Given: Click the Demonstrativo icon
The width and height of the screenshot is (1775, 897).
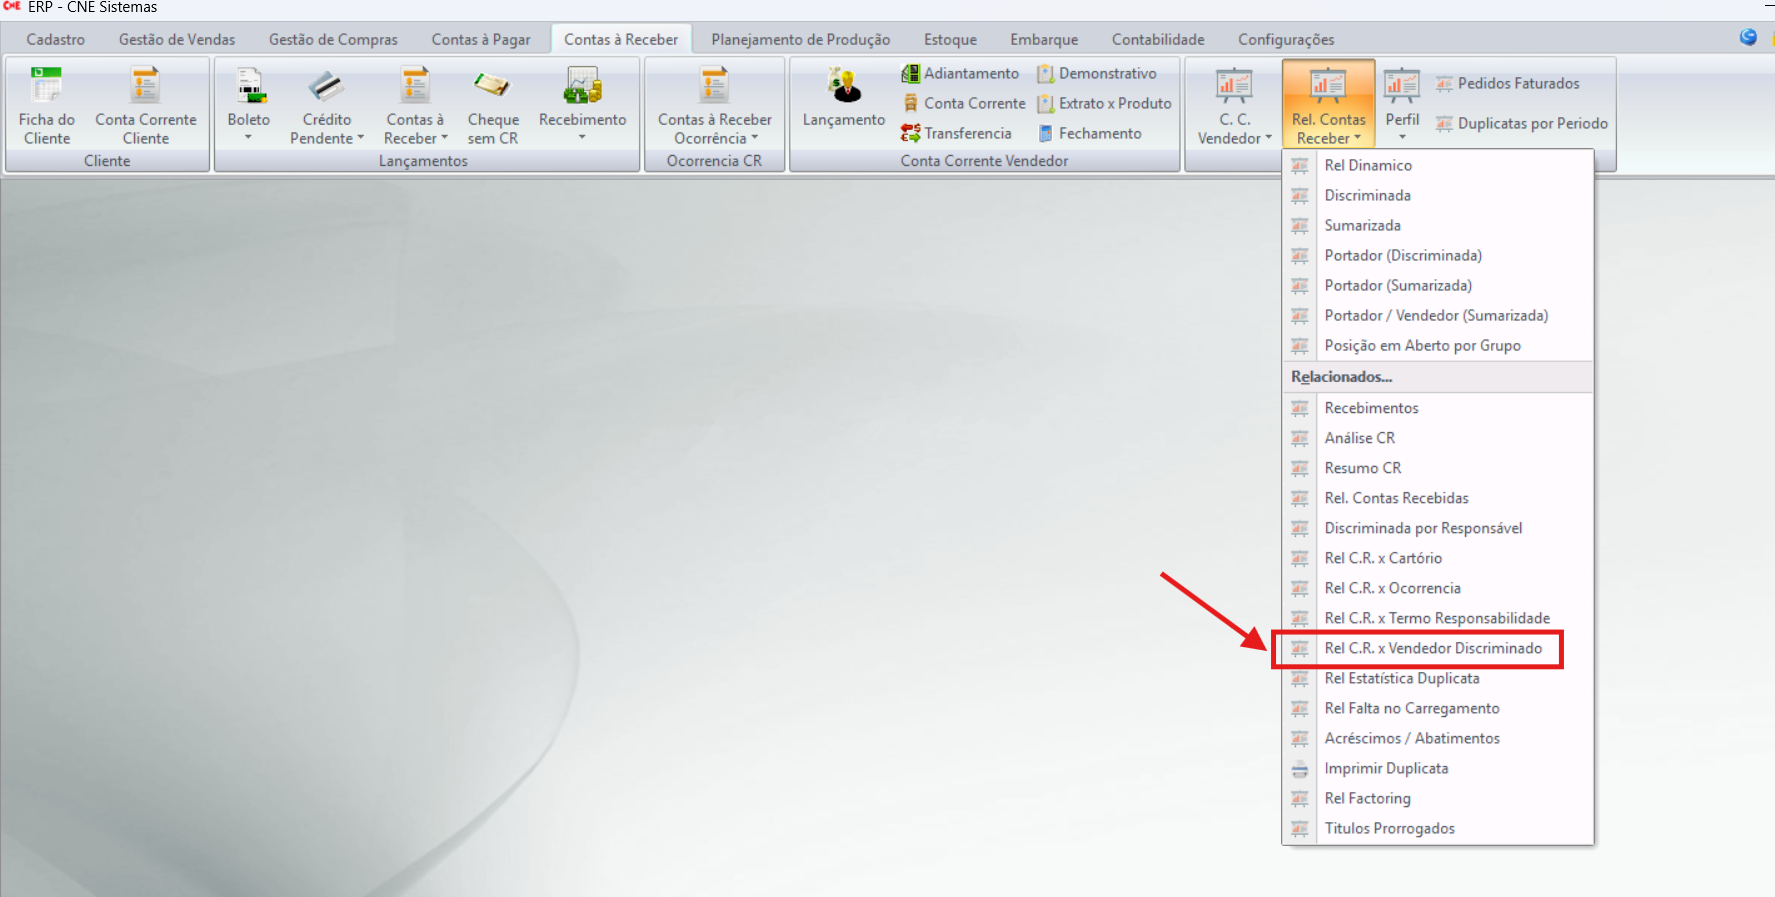Looking at the screenshot, I should click(1046, 73).
